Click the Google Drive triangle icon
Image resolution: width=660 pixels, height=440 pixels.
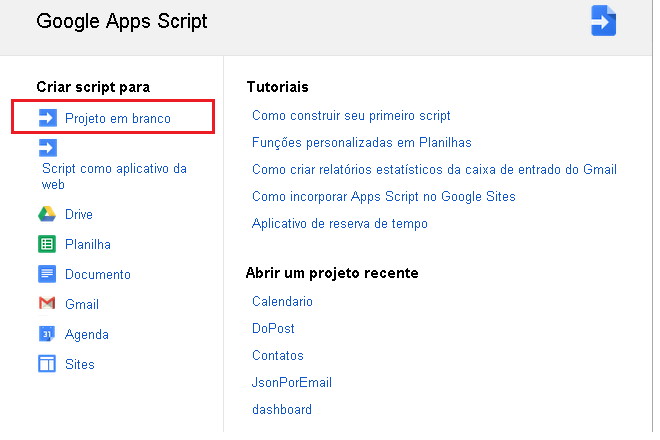coord(47,214)
